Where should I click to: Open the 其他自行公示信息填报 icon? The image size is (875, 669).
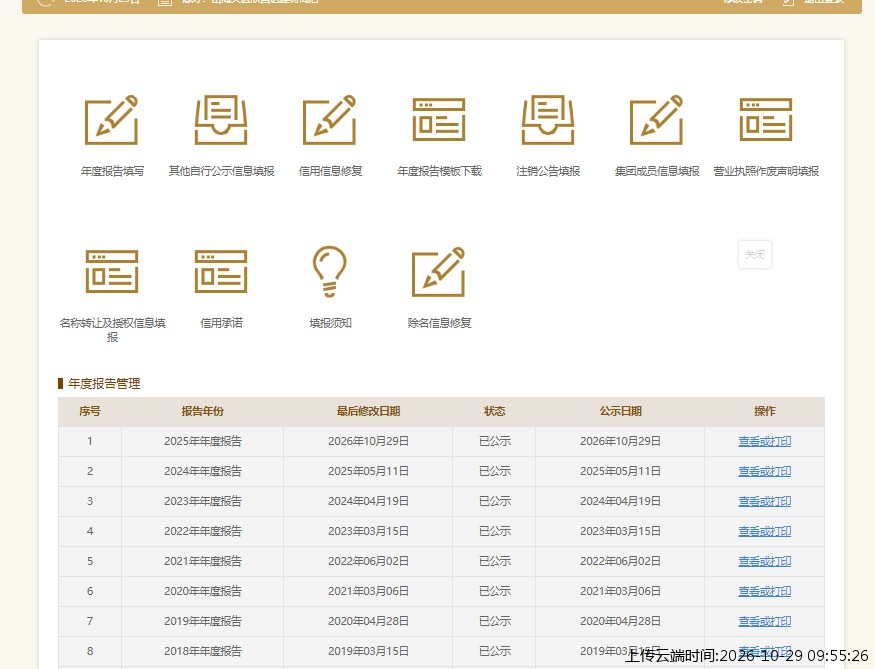(x=221, y=120)
